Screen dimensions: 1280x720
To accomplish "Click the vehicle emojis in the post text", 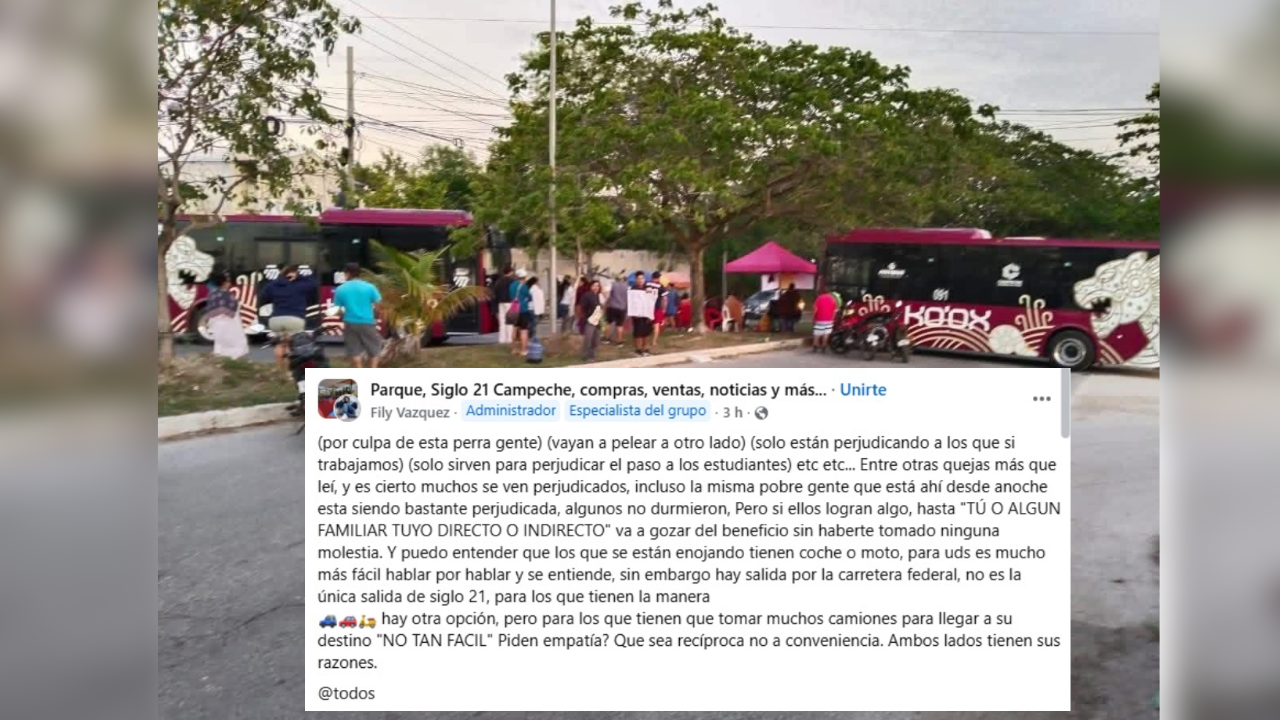I will coord(347,620).
